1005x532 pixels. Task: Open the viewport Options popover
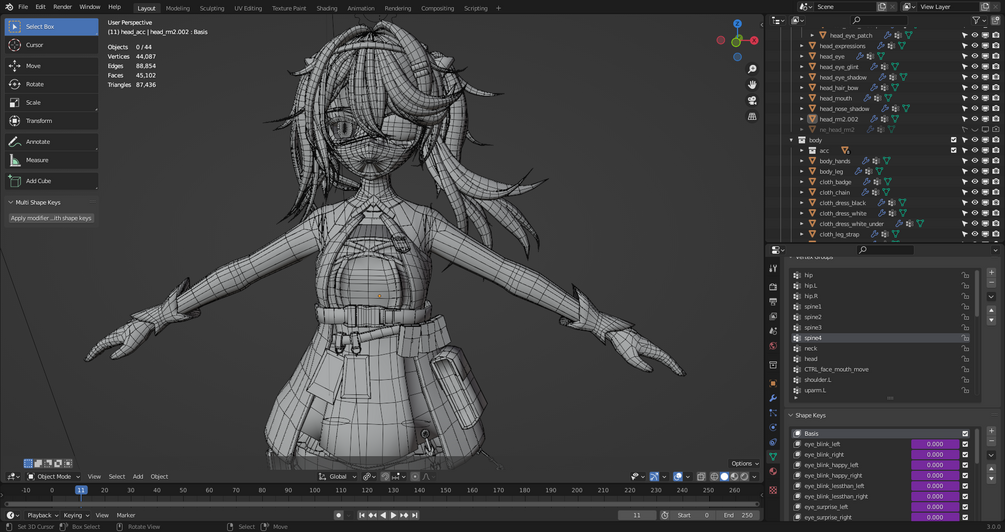point(743,463)
